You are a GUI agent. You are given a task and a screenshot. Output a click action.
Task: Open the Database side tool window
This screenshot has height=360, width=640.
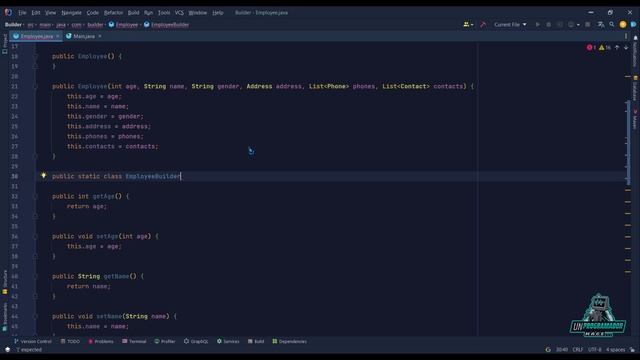(635, 88)
